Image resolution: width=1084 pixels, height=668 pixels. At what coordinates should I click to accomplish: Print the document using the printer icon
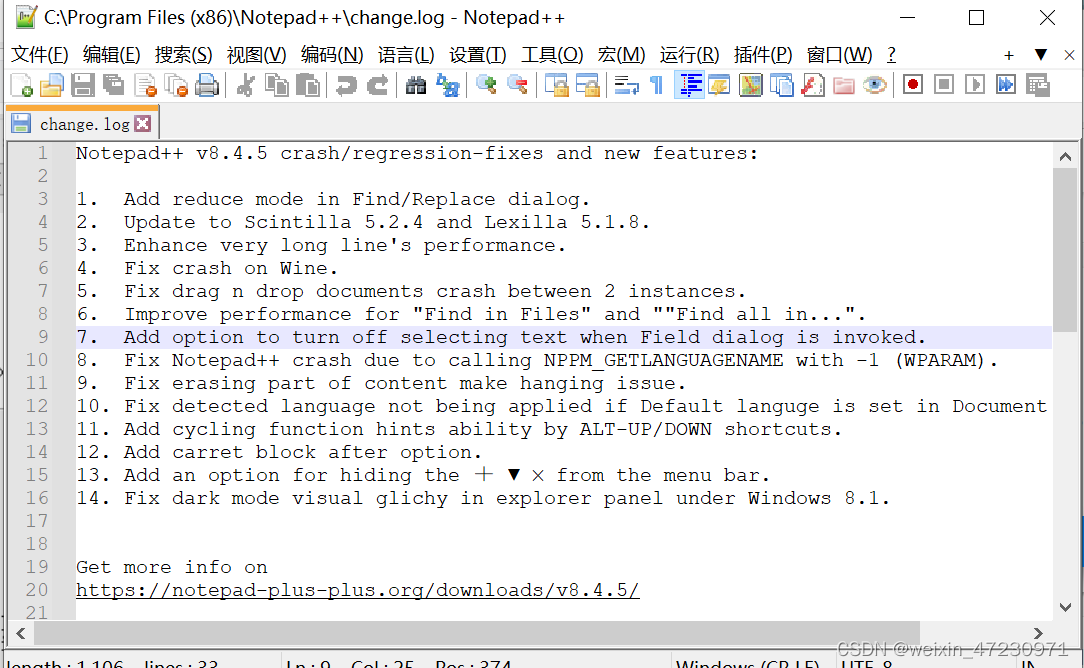(x=207, y=85)
